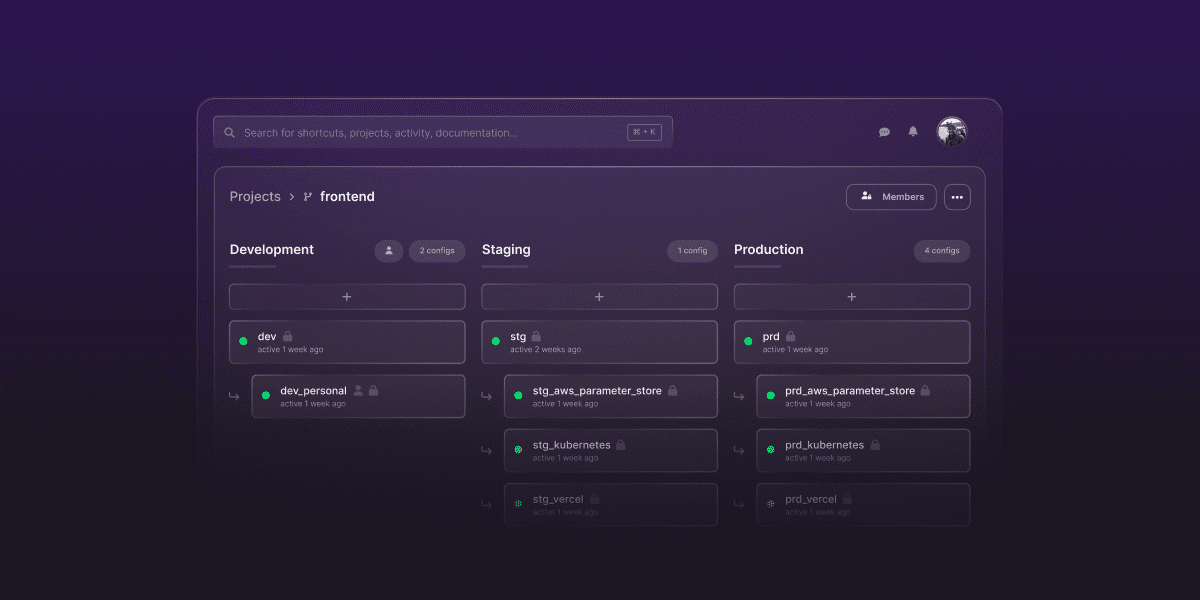Click the ⌘ + K shortcut badge
The height and width of the screenshot is (600, 1200).
644,132
